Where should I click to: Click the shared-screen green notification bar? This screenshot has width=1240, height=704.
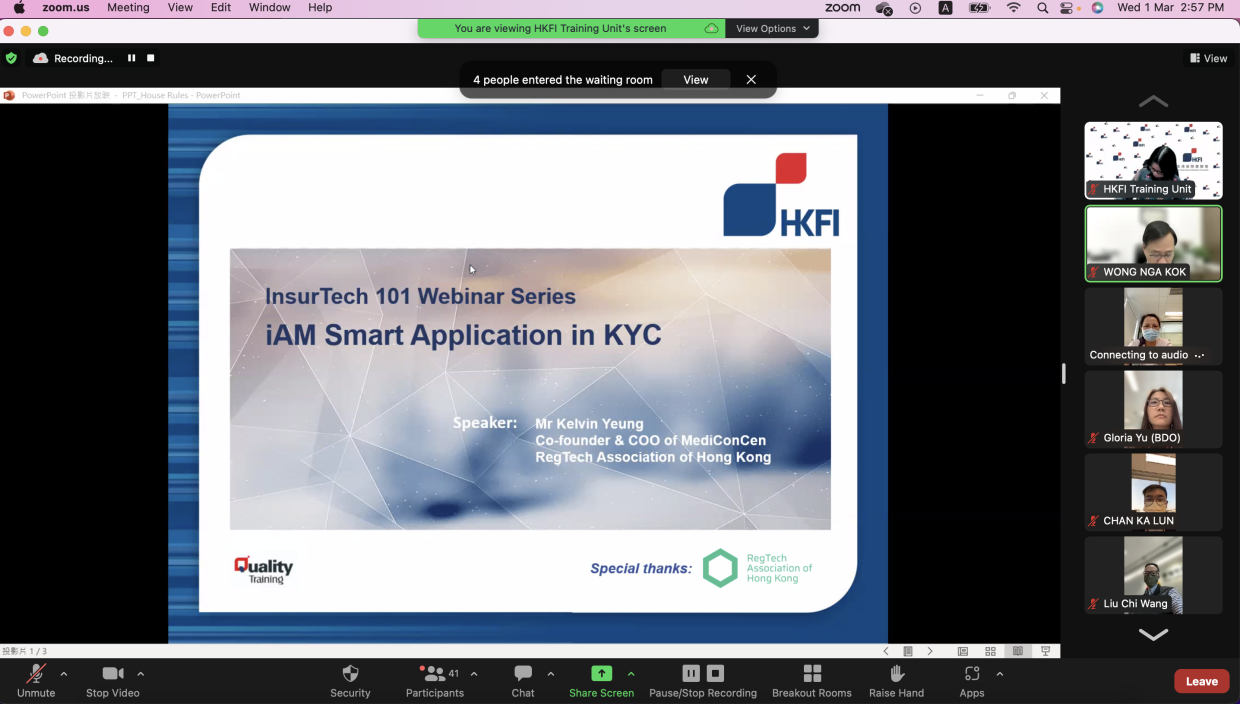571,29
